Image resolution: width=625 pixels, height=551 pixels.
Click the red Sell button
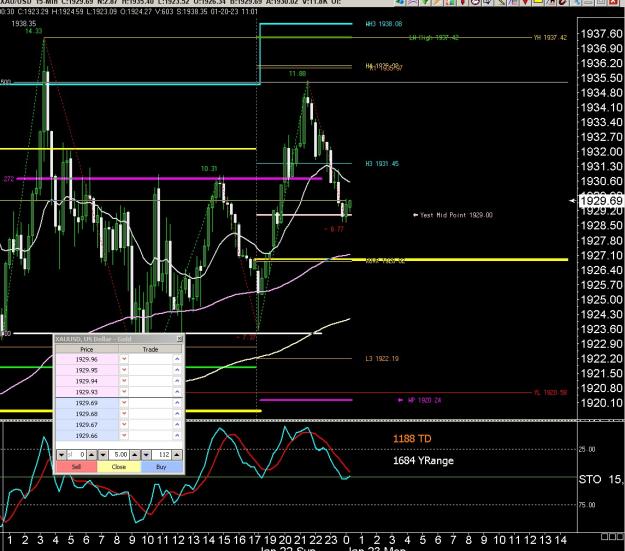[77, 467]
